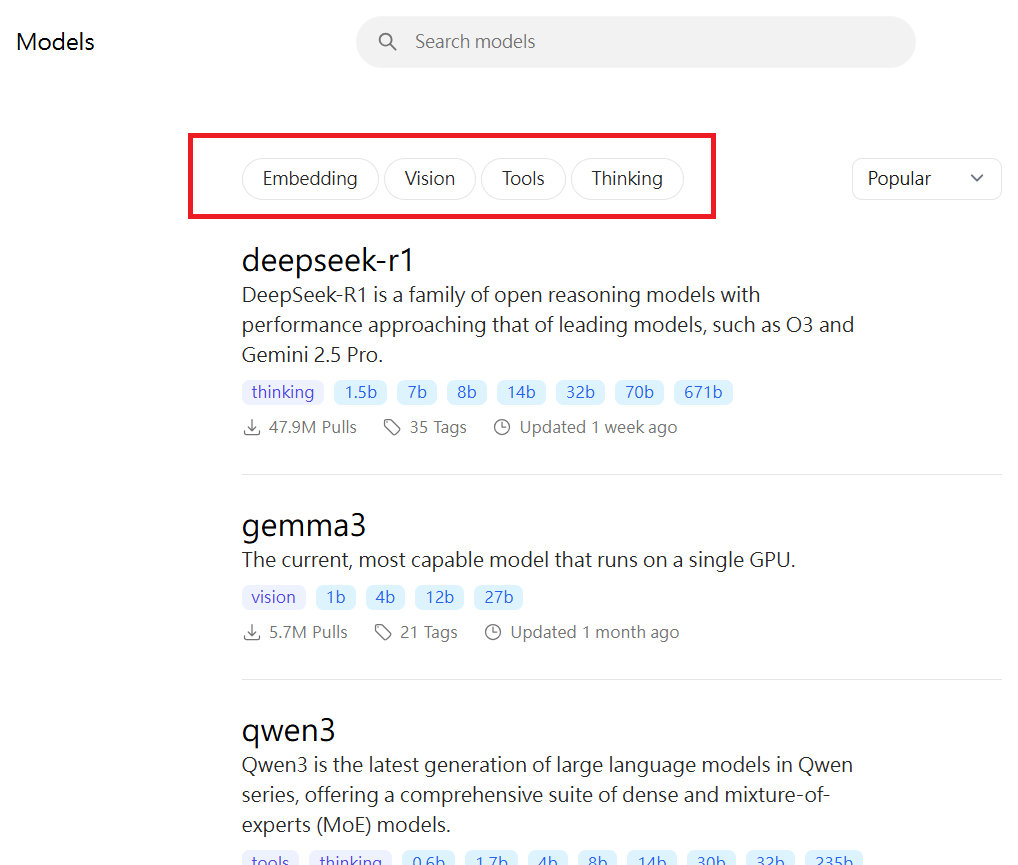Click the tag icon beside 21 Tags

click(x=382, y=633)
